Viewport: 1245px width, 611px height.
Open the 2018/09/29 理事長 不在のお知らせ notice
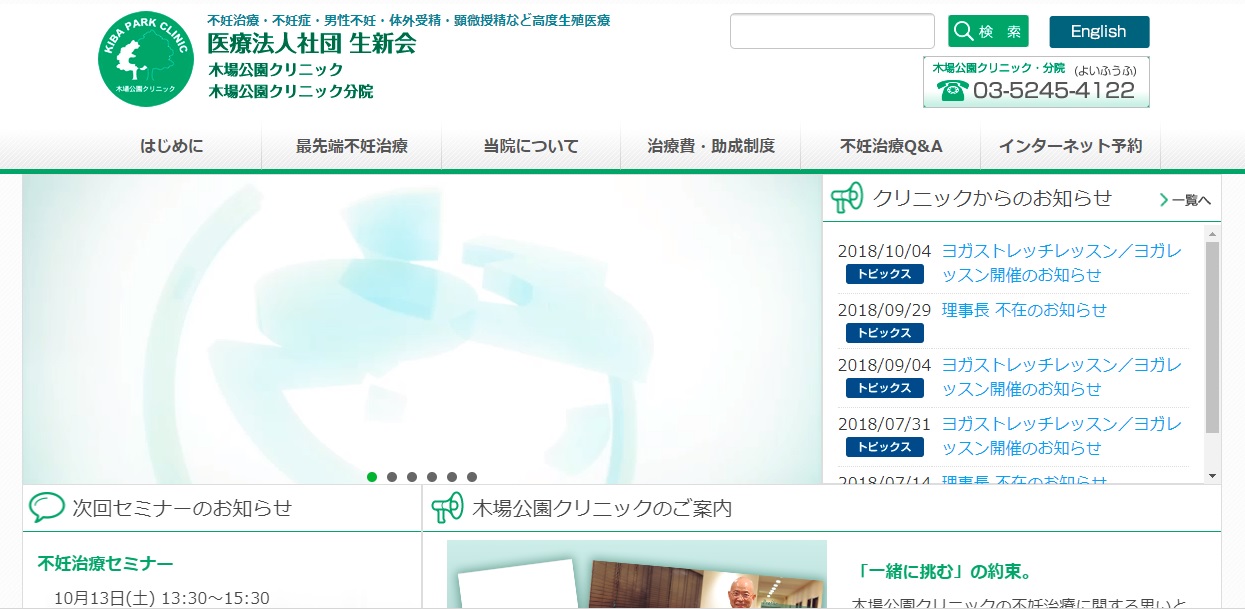tap(1024, 310)
